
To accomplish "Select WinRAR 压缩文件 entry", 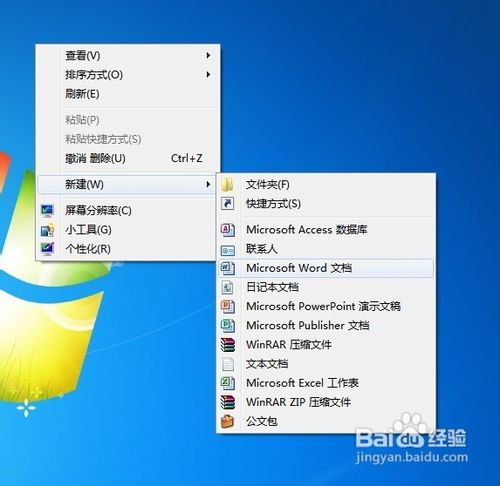I will point(326,345).
